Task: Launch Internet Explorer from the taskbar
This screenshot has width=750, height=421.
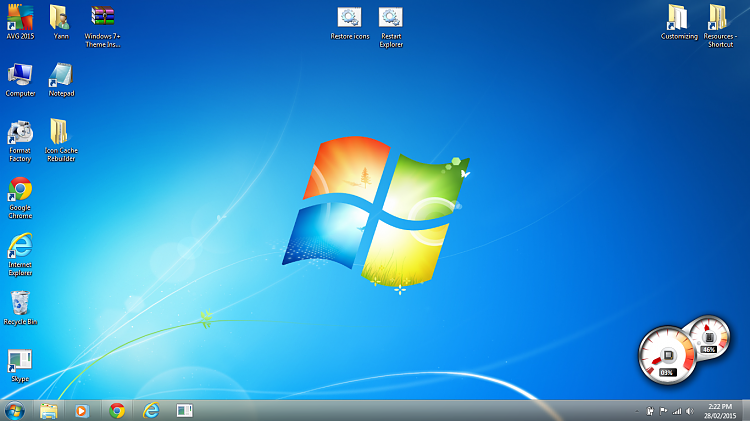Action: click(x=151, y=410)
